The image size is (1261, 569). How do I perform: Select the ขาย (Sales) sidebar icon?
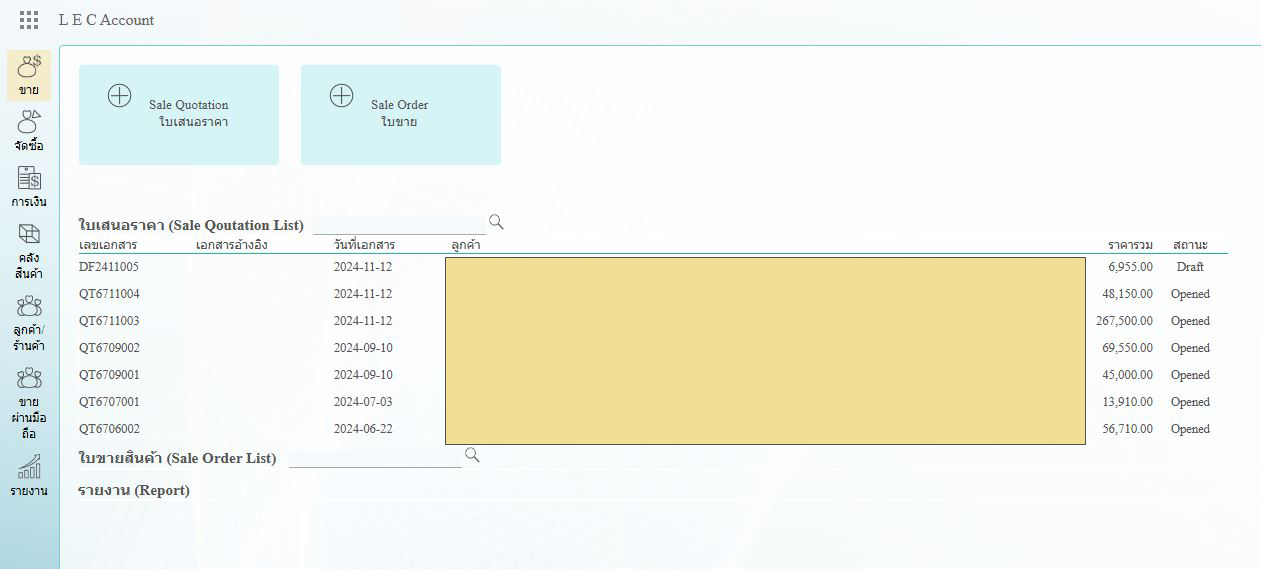pyautogui.click(x=29, y=74)
